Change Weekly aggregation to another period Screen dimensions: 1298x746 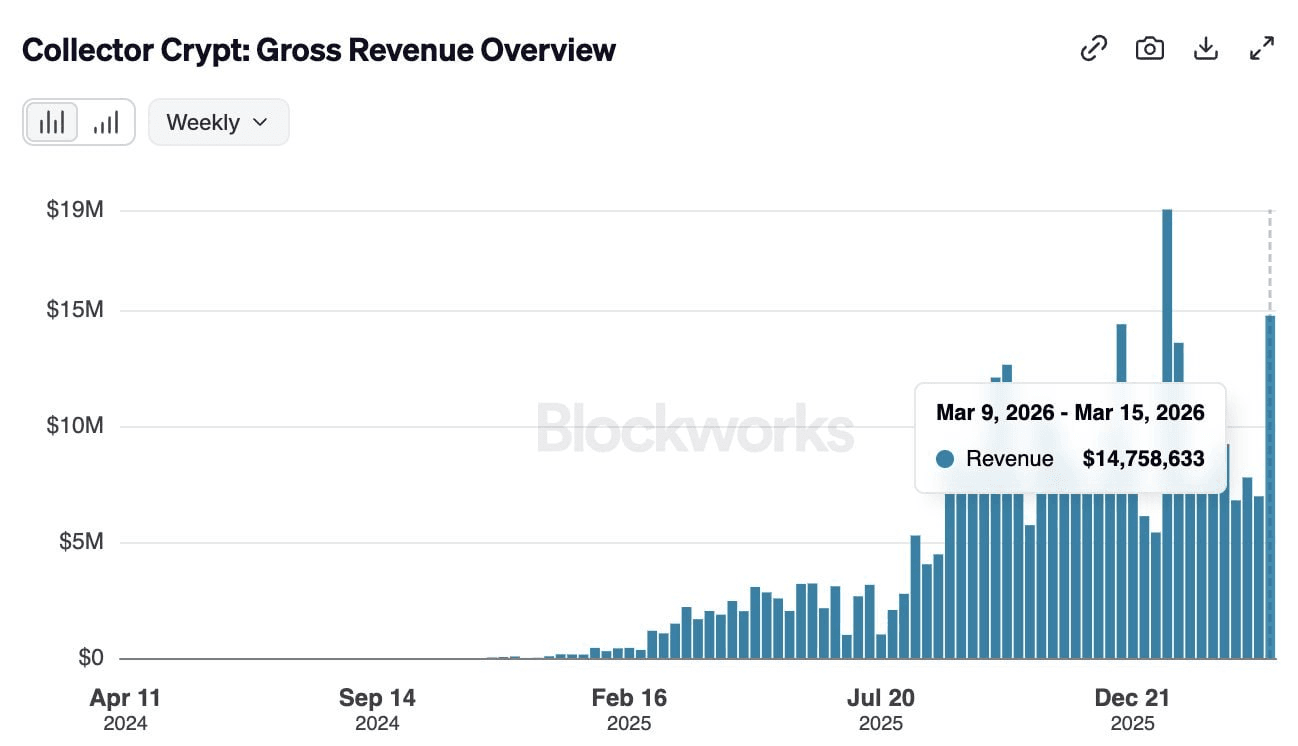point(218,121)
